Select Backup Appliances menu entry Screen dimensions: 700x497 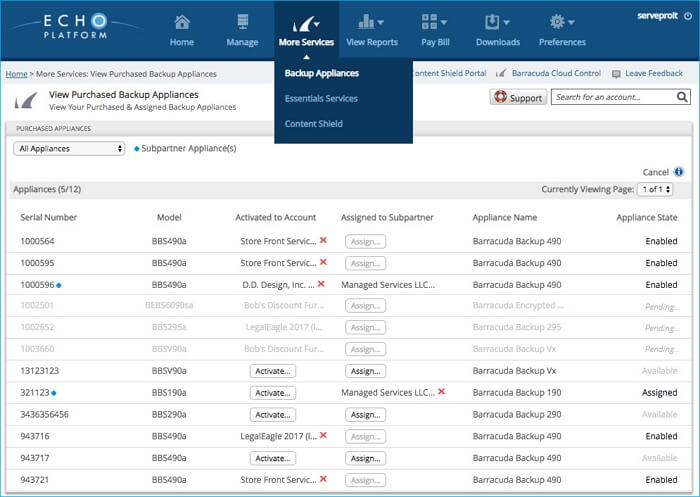[x=321, y=73]
